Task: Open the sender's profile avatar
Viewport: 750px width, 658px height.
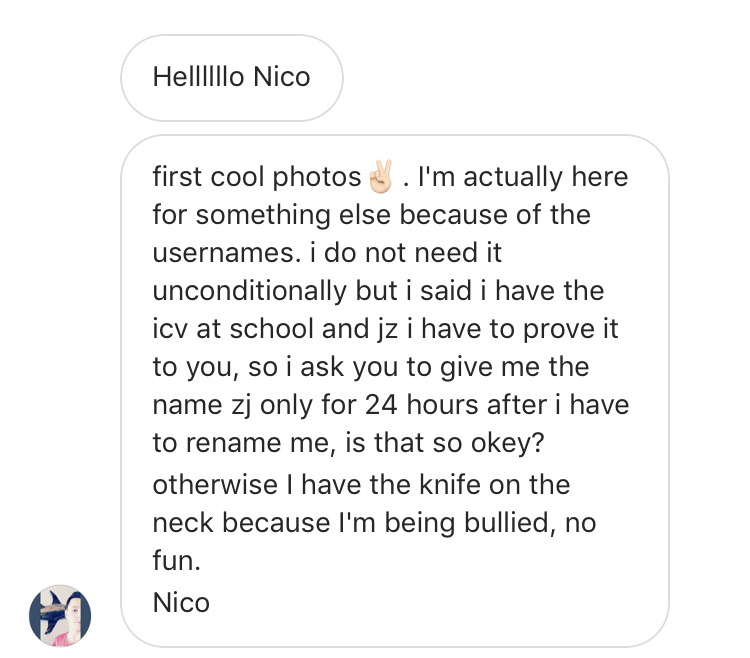Action: (x=60, y=615)
